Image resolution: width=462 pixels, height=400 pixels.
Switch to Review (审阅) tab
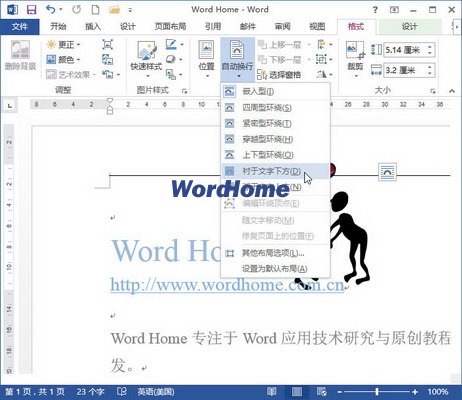[x=282, y=26]
